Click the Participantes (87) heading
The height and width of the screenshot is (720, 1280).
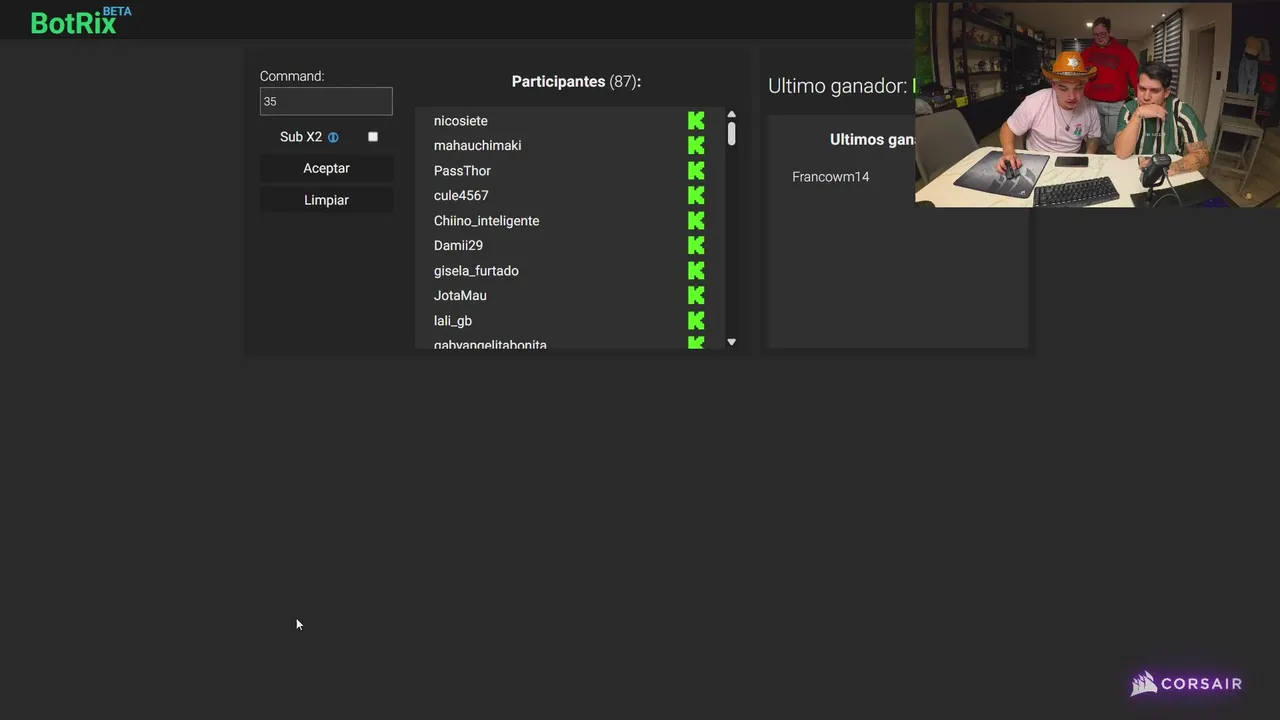[x=576, y=82]
